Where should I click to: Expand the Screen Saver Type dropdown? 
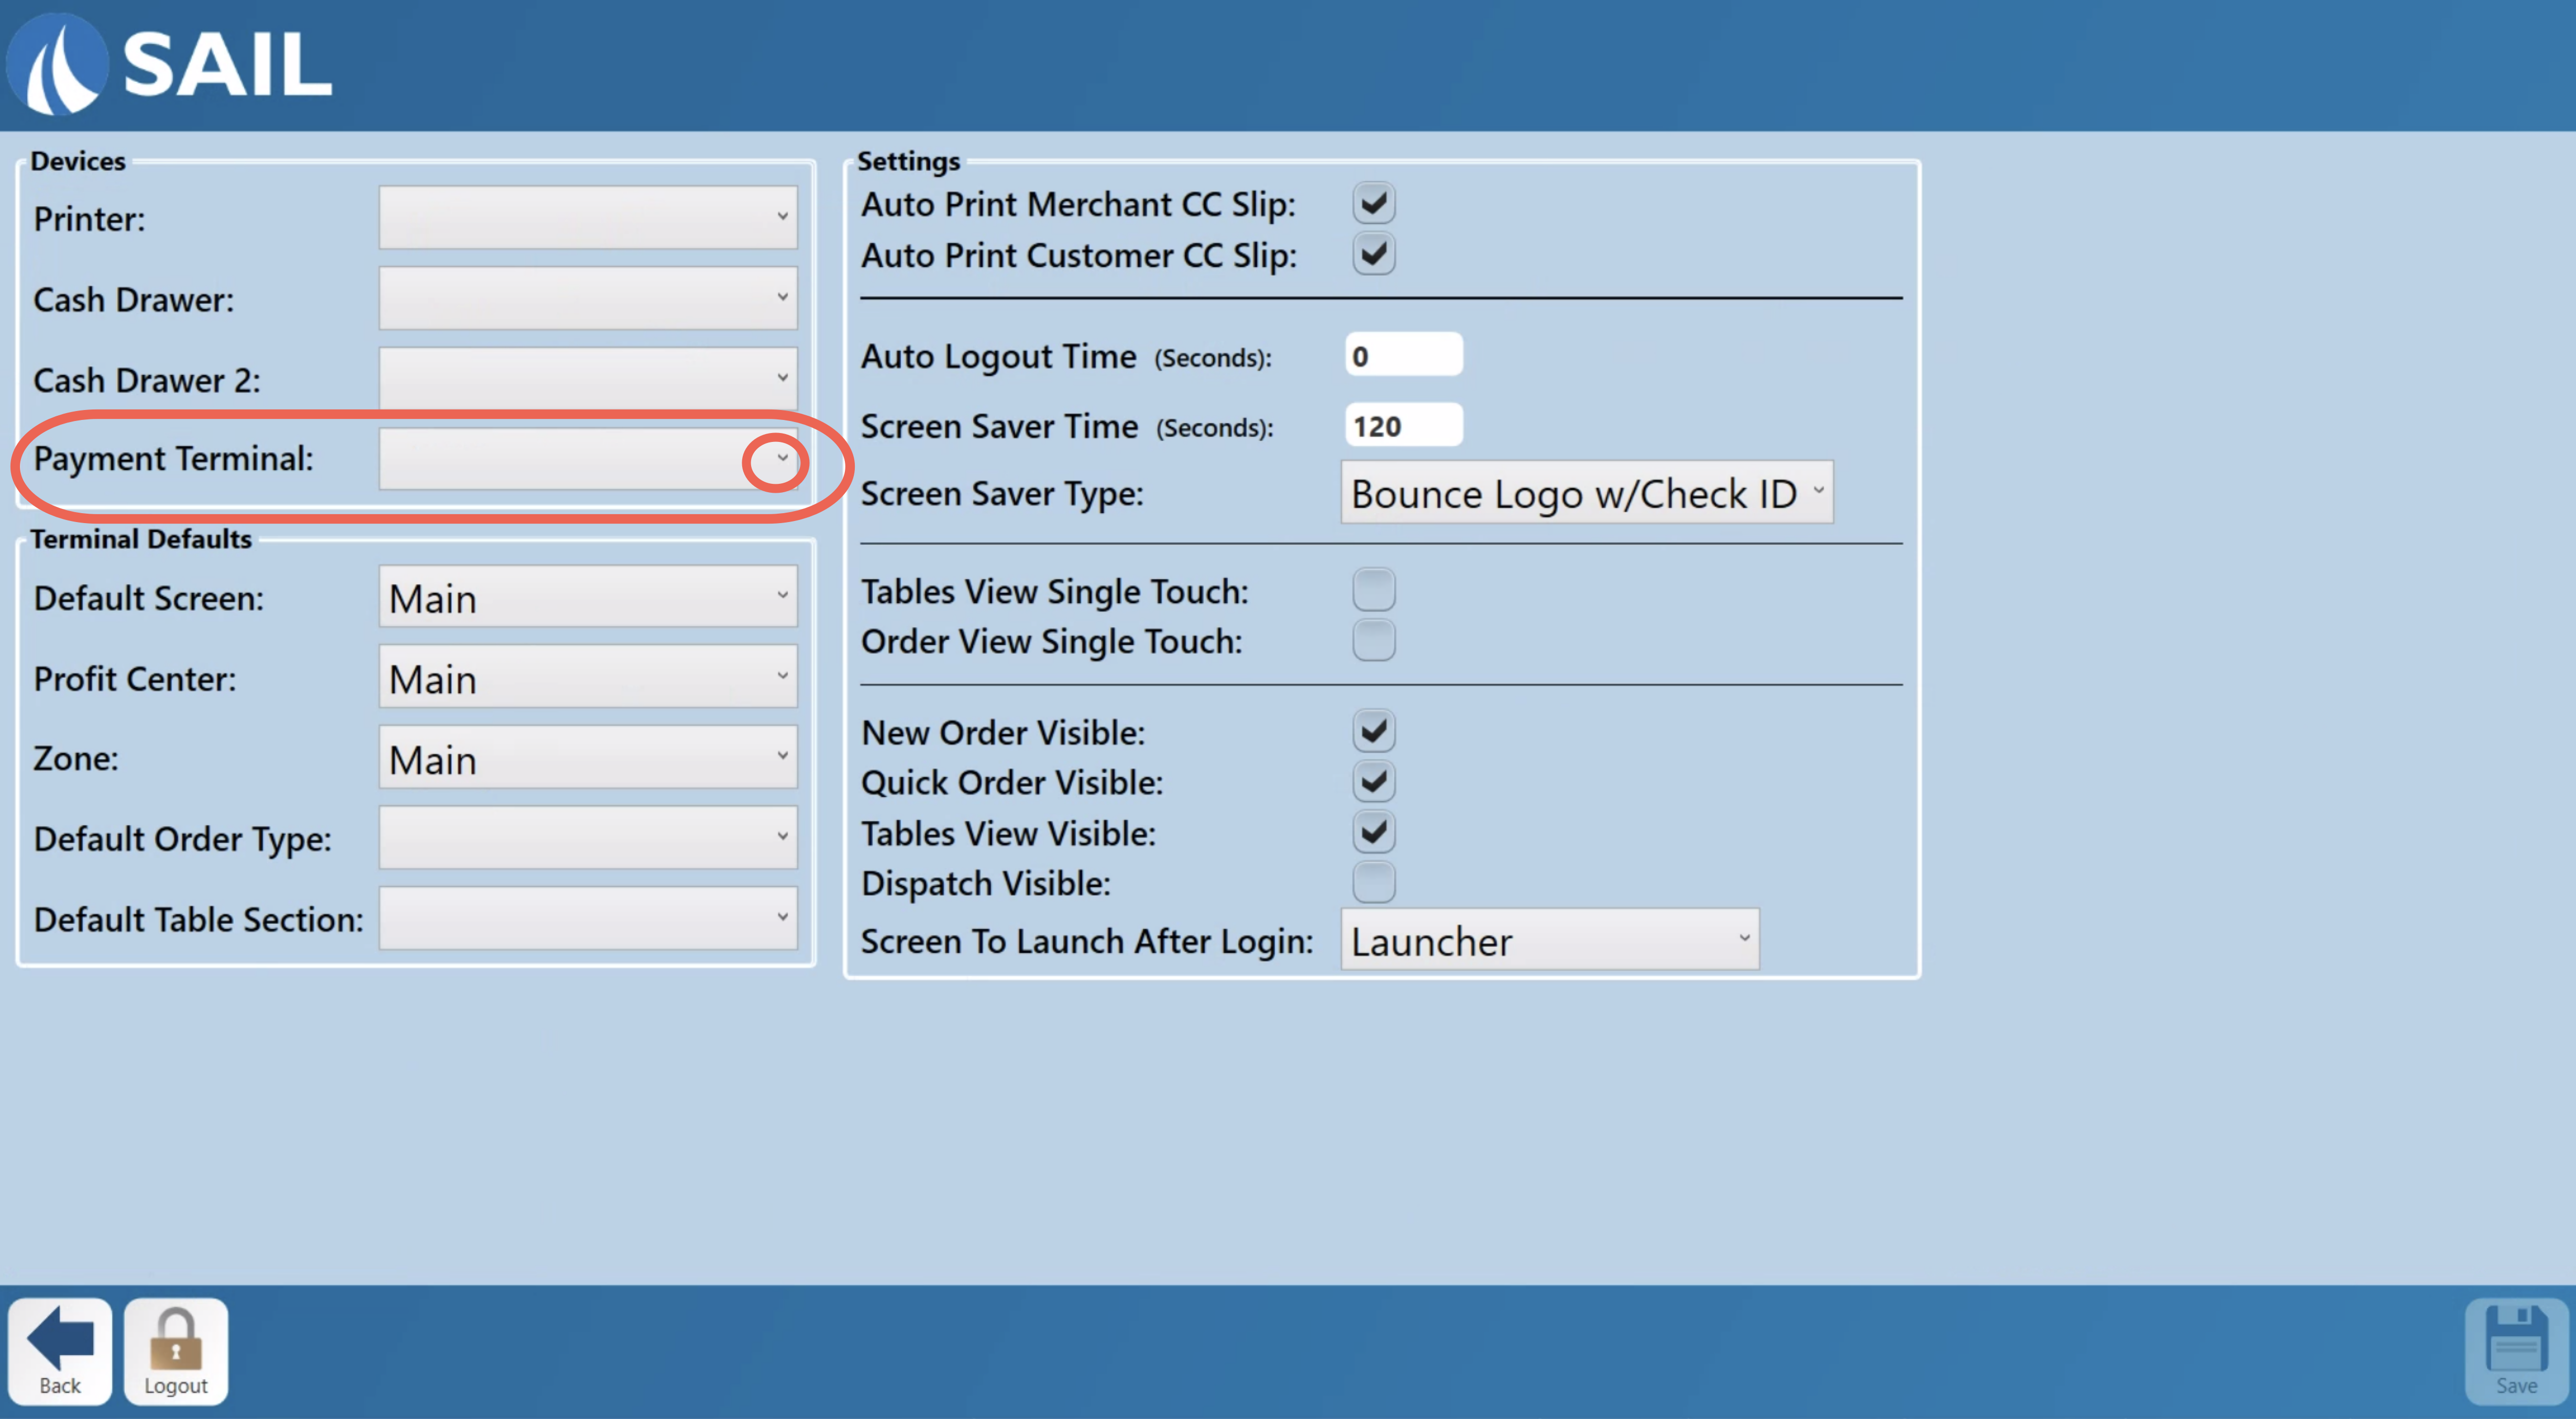(1587, 492)
